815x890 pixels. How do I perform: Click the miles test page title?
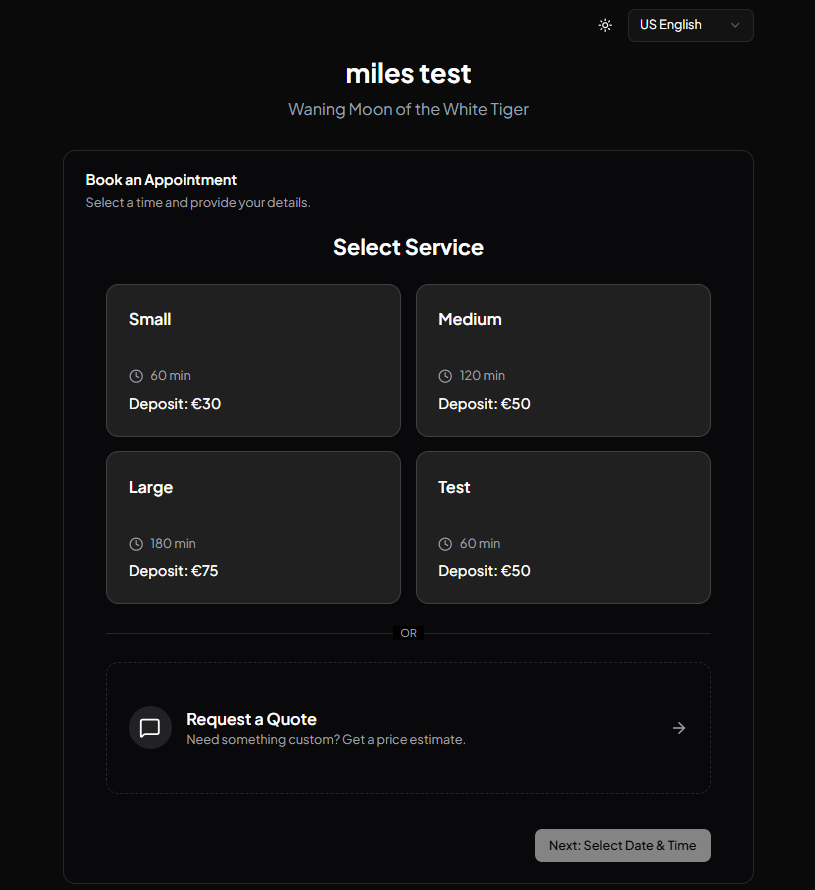pyautogui.click(x=408, y=73)
